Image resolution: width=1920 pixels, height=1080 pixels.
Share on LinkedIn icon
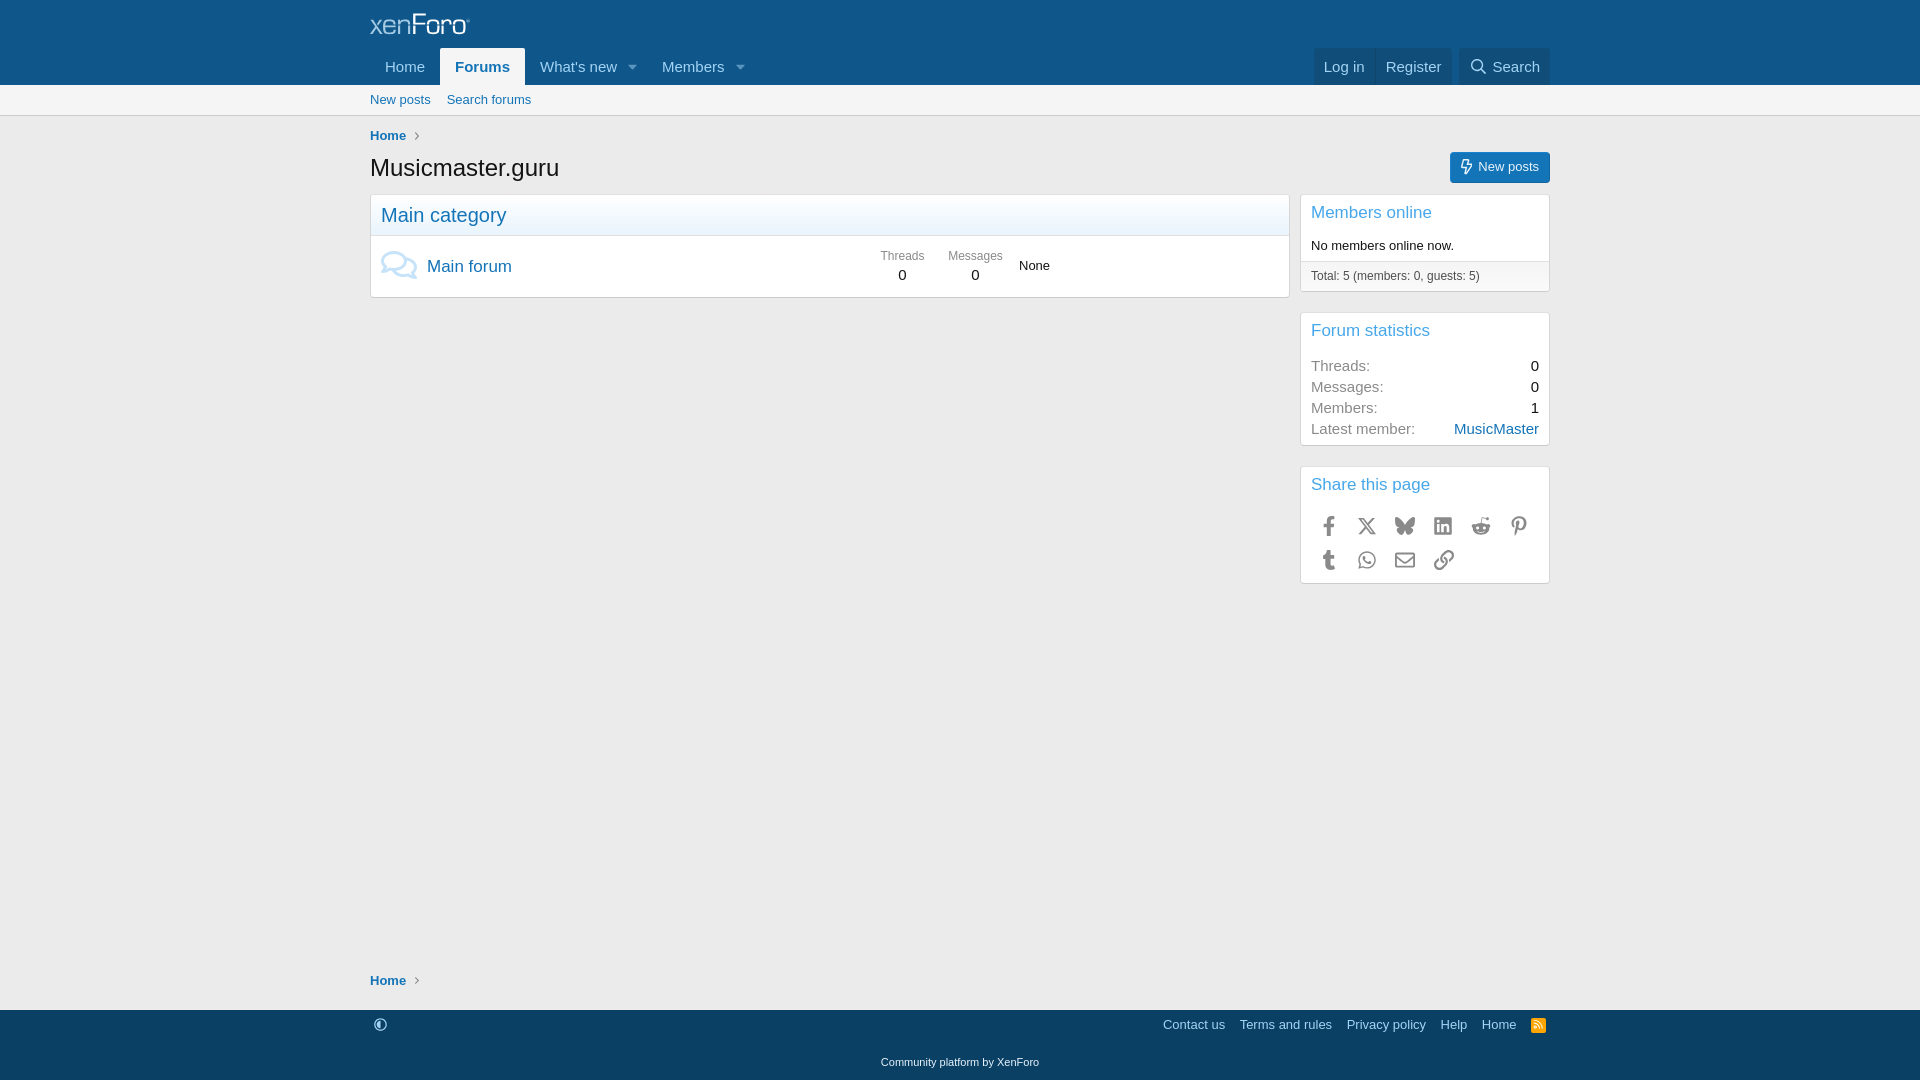(1443, 526)
